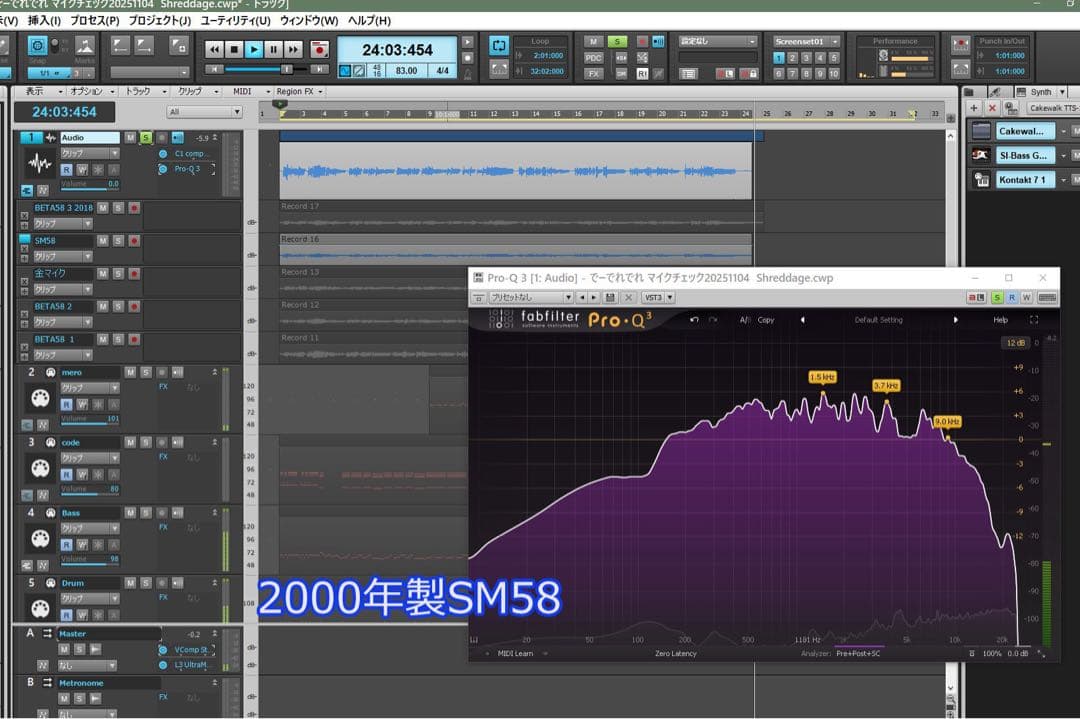Viewport: 1080px width, 719px height.
Task: Mute the SM58 track
Action: point(103,240)
